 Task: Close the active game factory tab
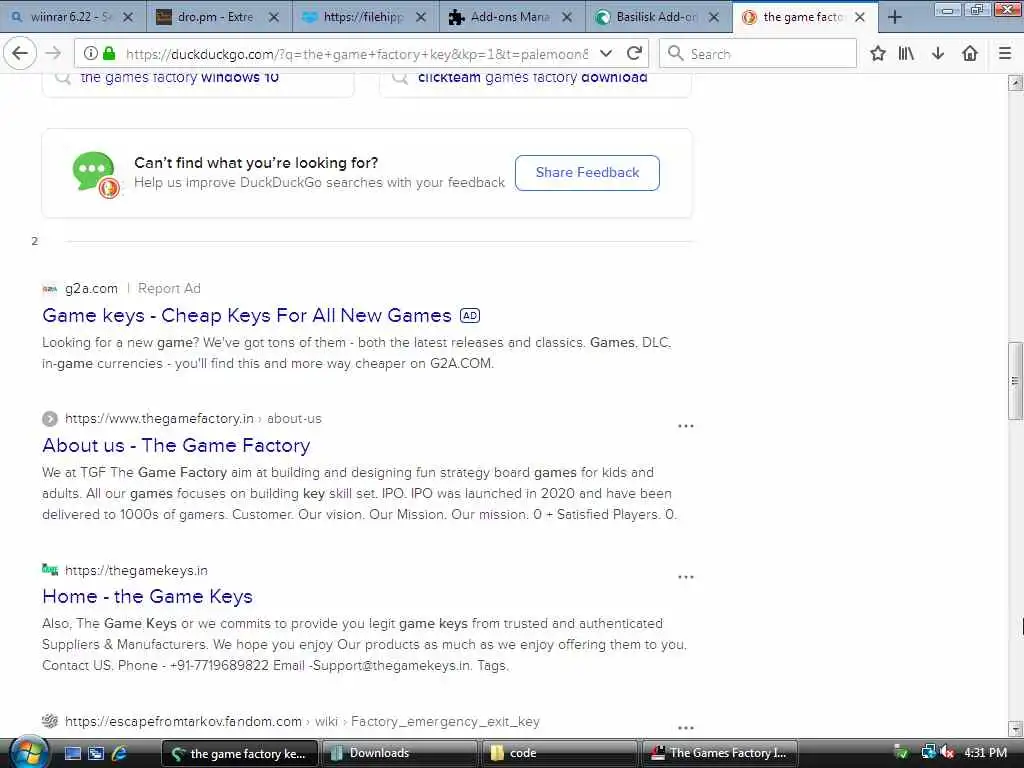tap(861, 17)
